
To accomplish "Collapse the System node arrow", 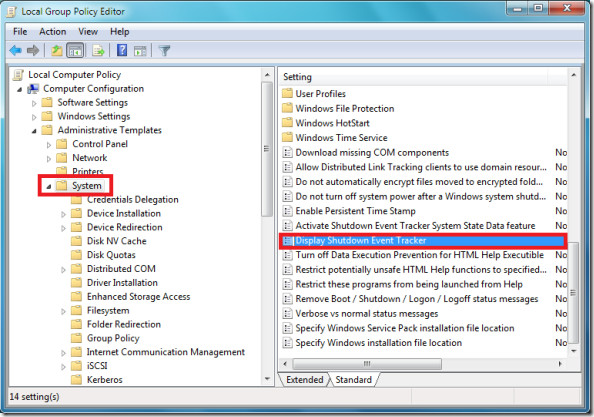I will pos(48,186).
